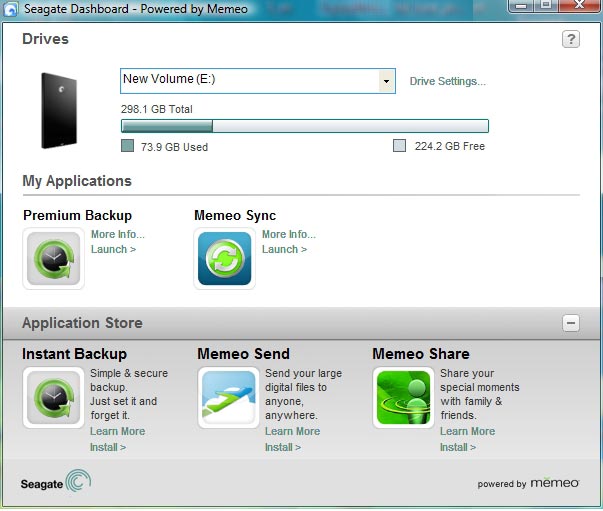Click the Memeo Share heading
The image size is (603, 511).
pyautogui.click(x=421, y=354)
